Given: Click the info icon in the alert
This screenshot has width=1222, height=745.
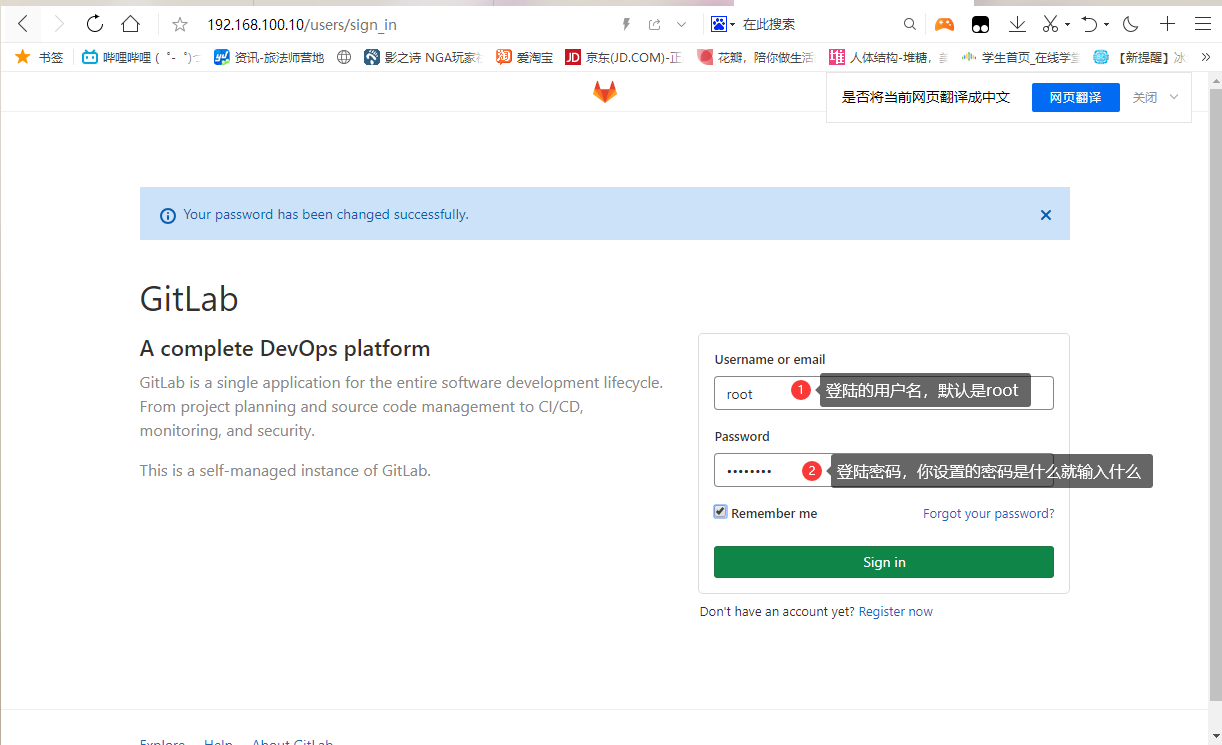Looking at the screenshot, I should (x=167, y=215).
